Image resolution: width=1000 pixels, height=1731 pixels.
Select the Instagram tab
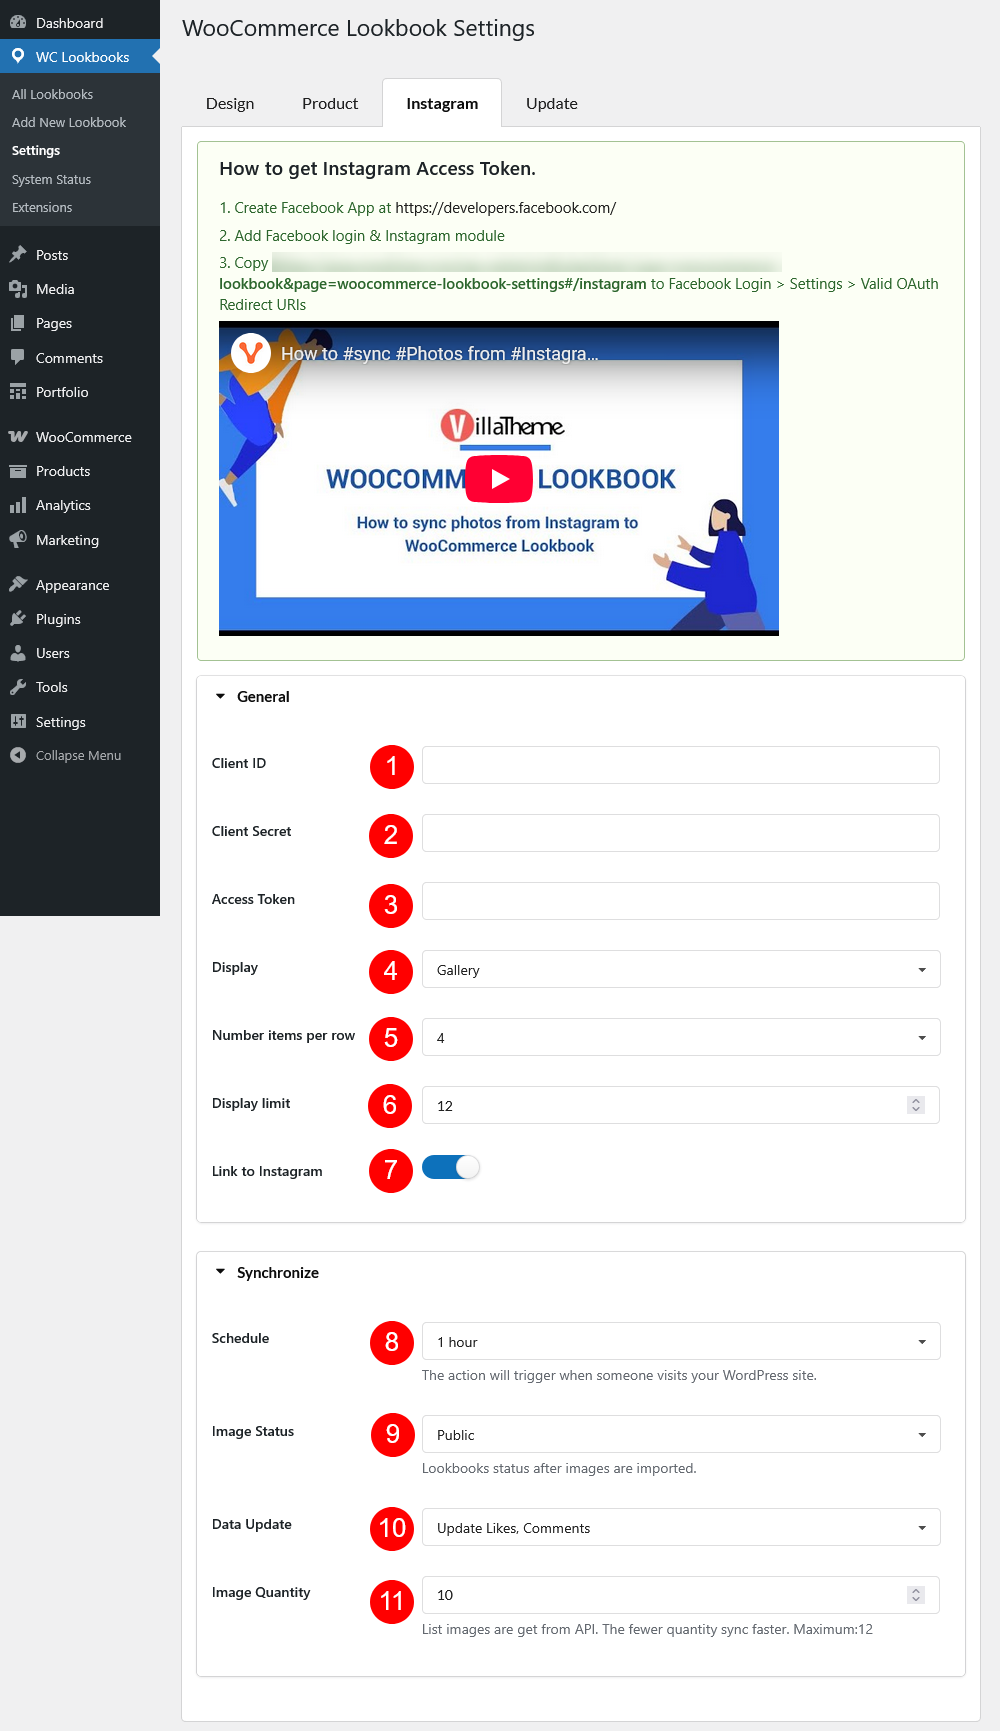tap(442, 103)
